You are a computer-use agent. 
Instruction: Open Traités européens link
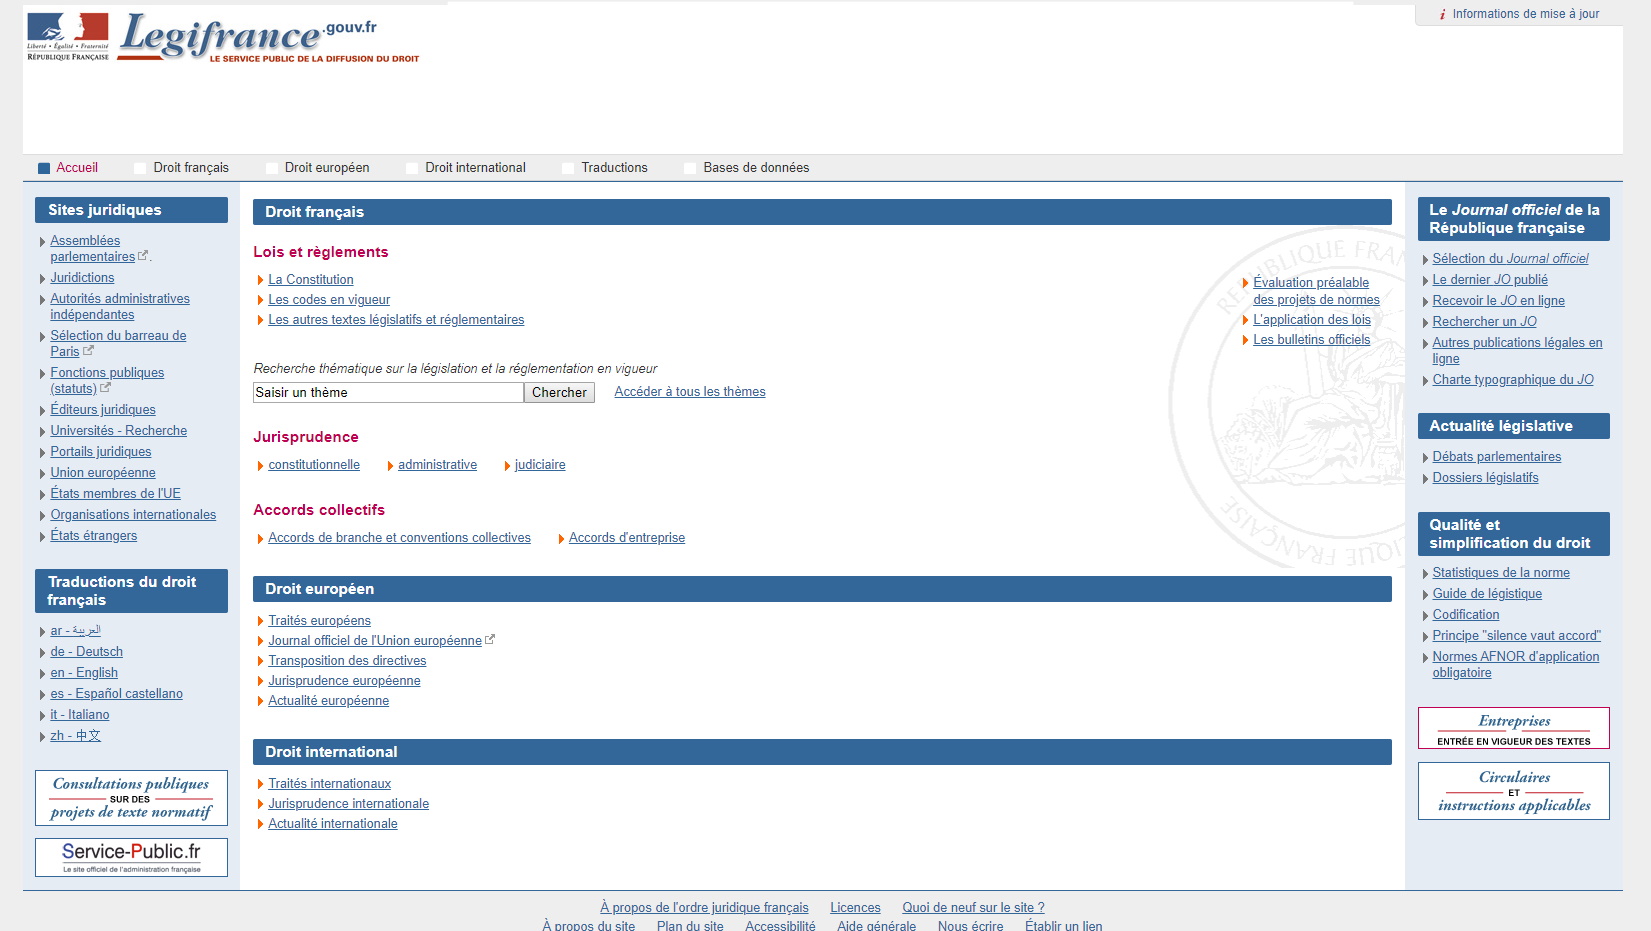319,621
